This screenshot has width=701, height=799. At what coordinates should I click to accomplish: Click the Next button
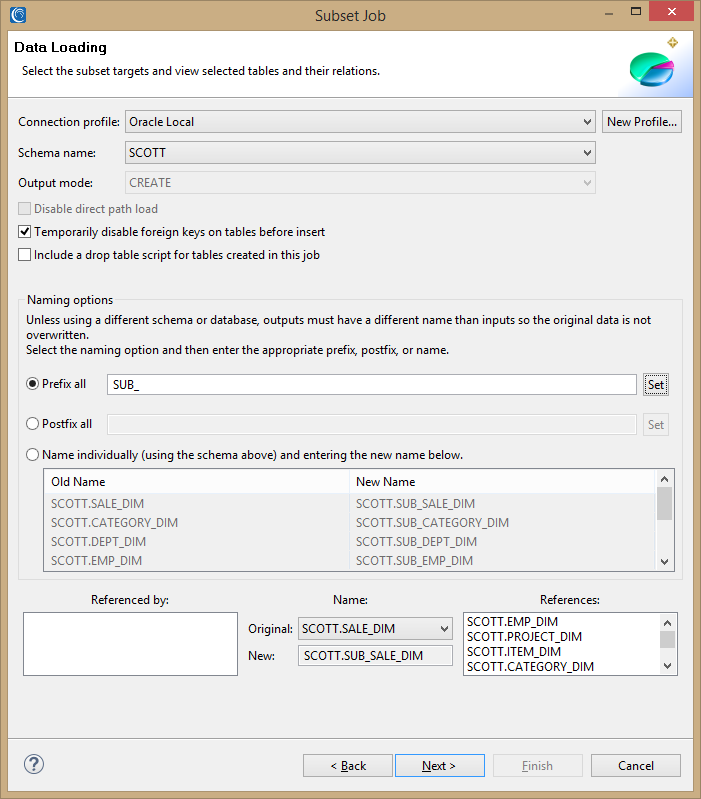coord(439,766)
